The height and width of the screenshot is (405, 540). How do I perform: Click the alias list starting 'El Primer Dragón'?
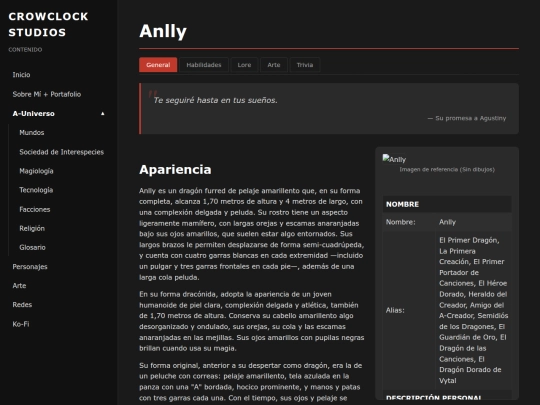[x=474, y=310]
